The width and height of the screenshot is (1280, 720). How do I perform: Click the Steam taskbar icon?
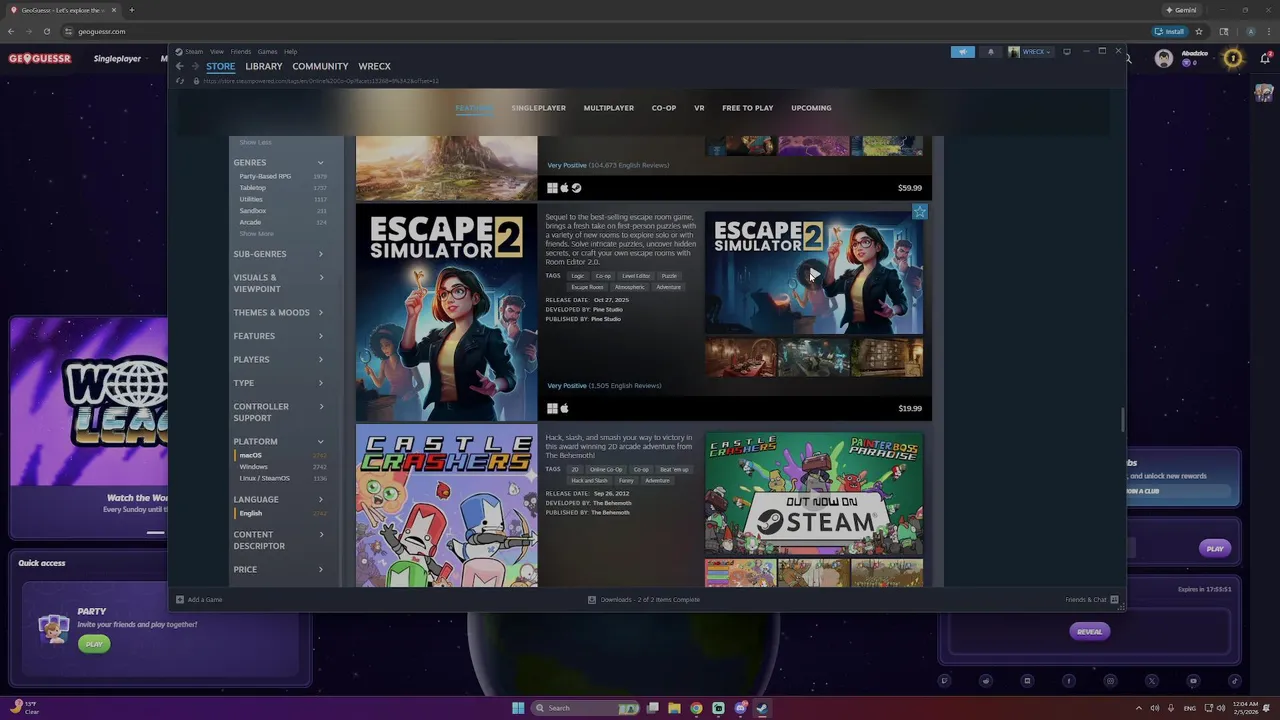(x=762, y=708)
